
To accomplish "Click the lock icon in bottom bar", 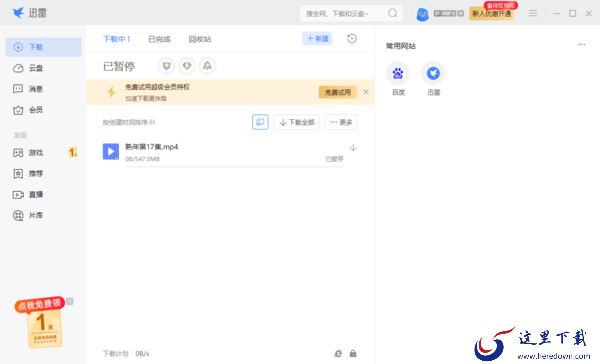I will tap(353, 353).
